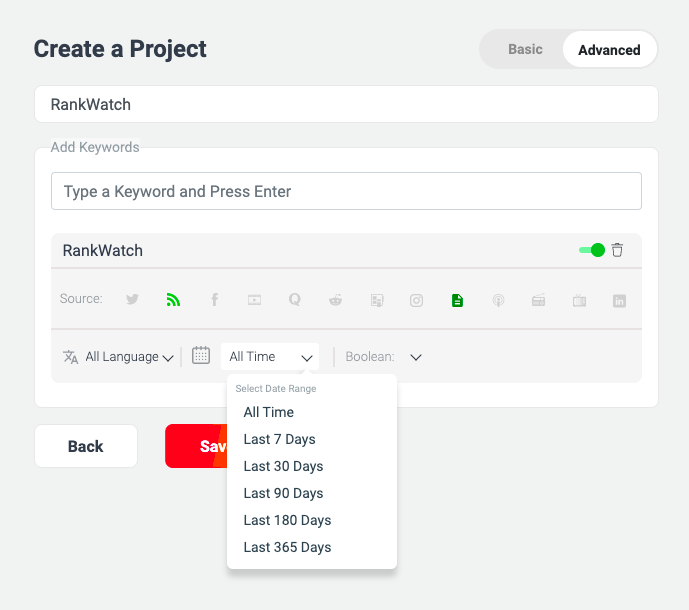Choose Last 30 Days option
The image size is (689, 610).
(x=283, y=466)
